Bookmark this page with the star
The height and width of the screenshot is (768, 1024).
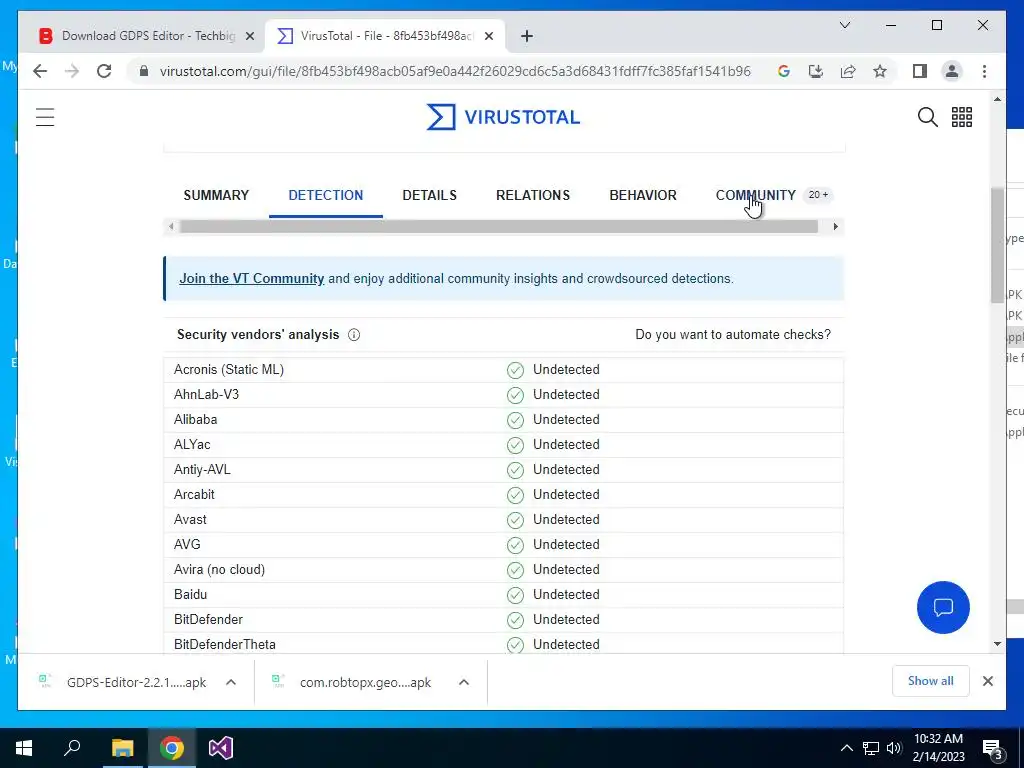tap(880, 71)
